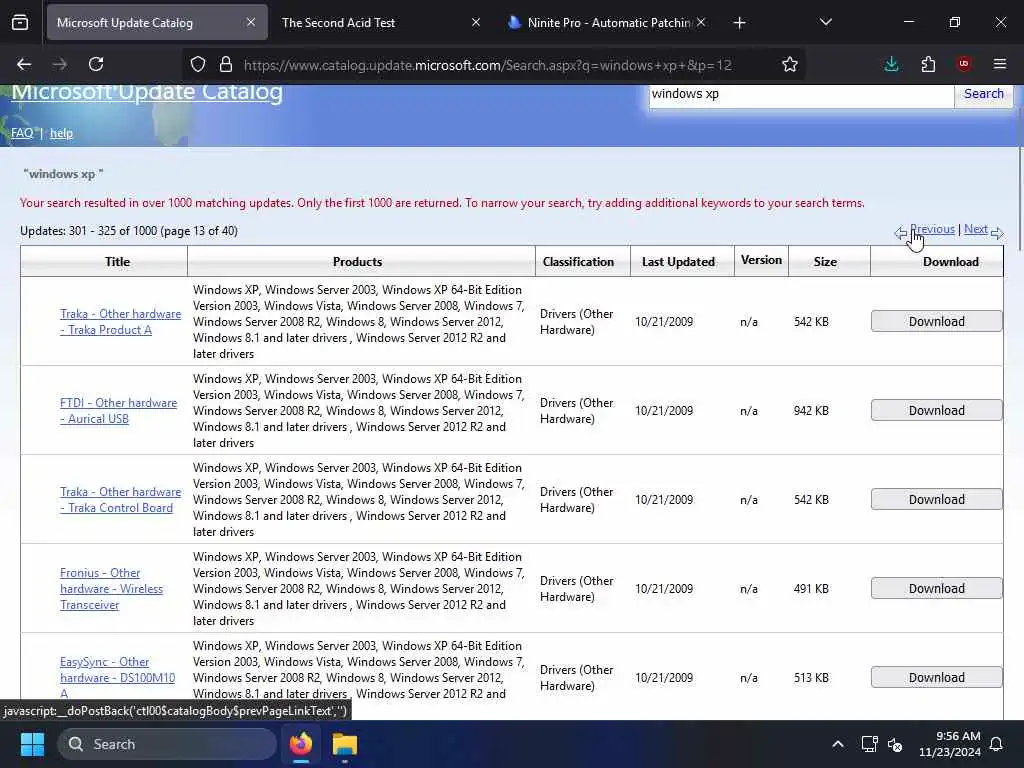This screenshot has height=768, width=1024.
Task: Sort results by Version column header
Action: coord(761,260)
